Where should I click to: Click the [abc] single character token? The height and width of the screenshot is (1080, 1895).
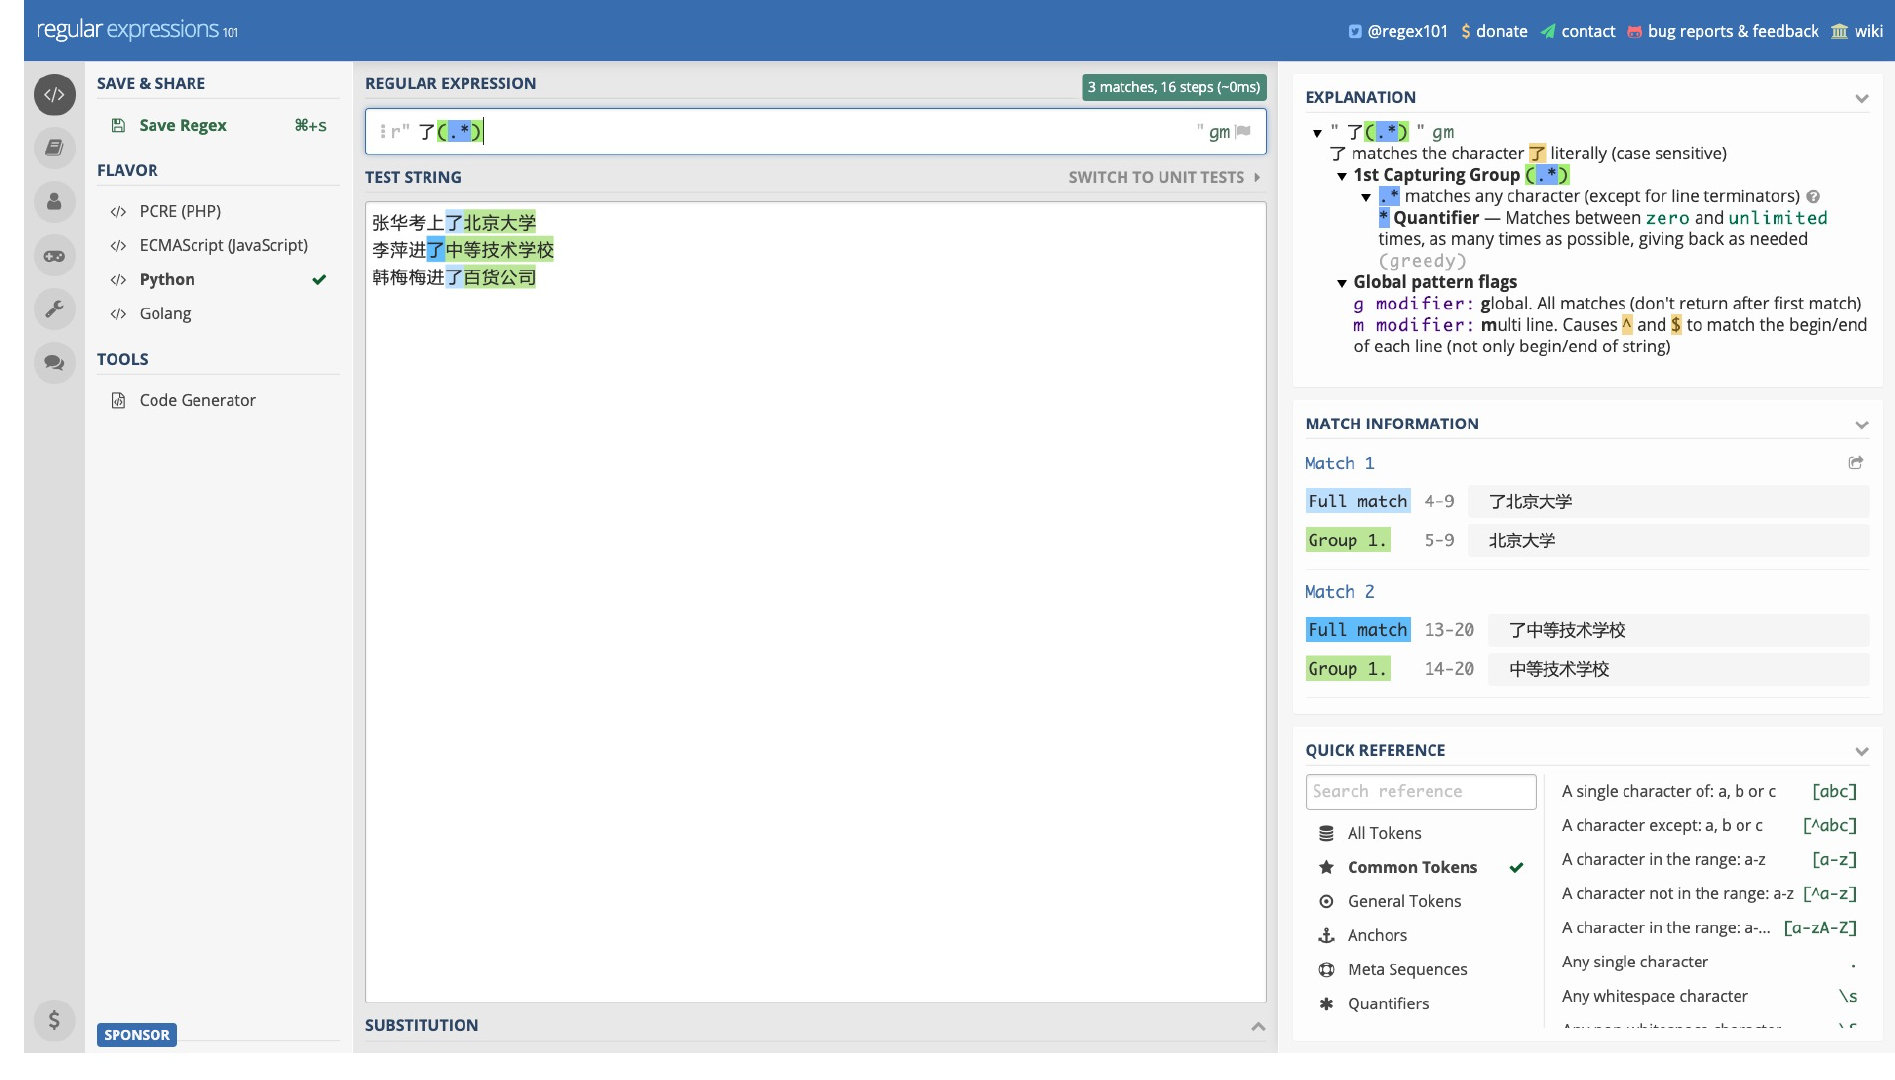point(1834,791)
